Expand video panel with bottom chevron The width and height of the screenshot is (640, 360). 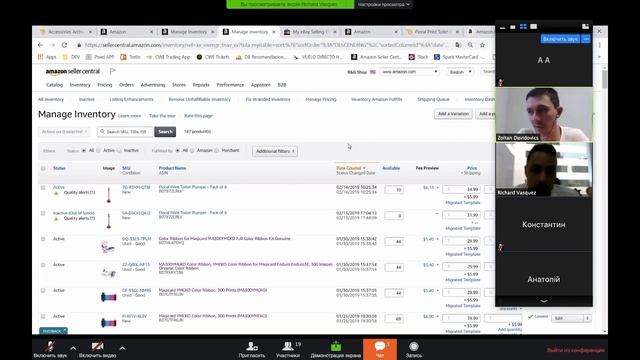(x=544, y=301)
